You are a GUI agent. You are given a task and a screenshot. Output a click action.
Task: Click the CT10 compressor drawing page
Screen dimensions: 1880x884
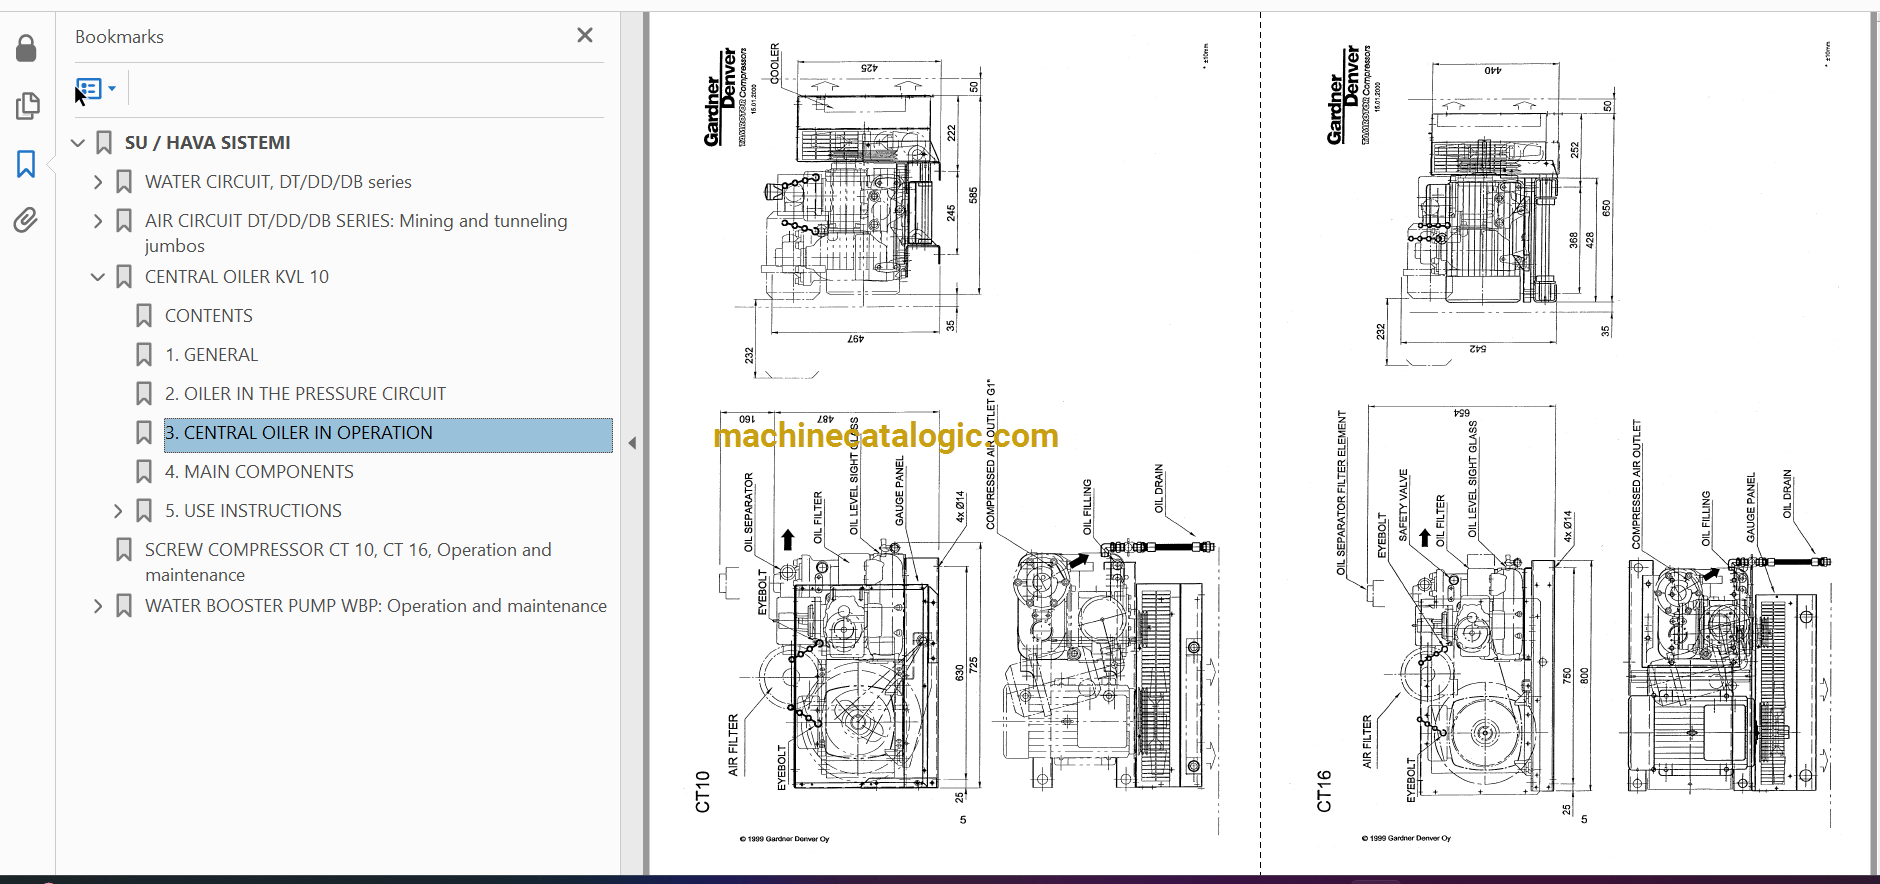955,443
